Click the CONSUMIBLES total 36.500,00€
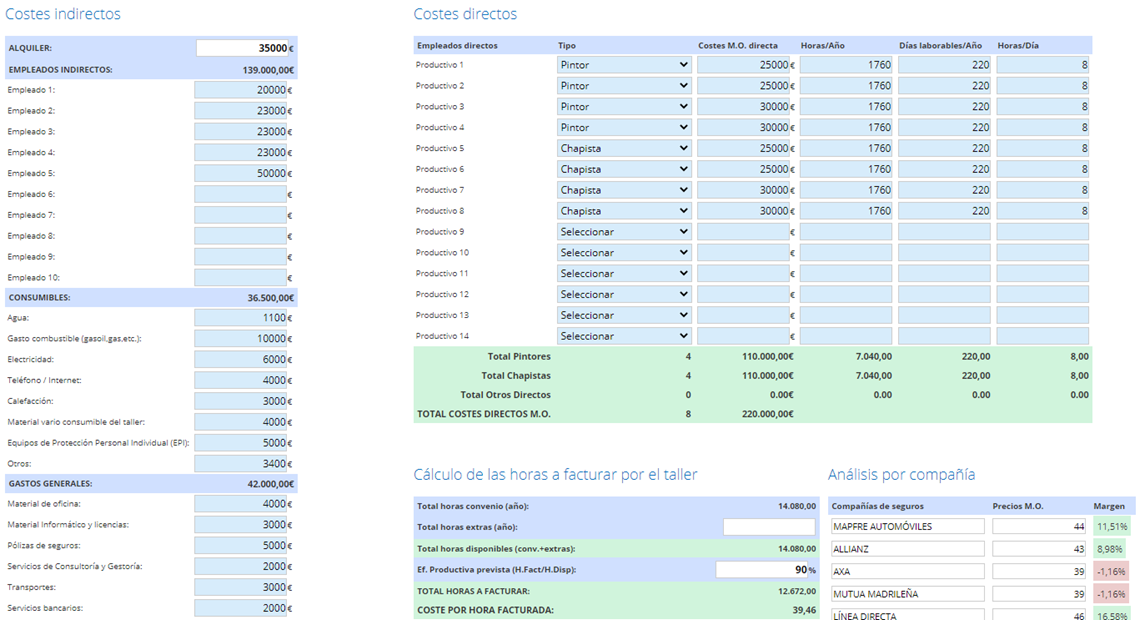 pyautogui.click(x=270, y=298)
